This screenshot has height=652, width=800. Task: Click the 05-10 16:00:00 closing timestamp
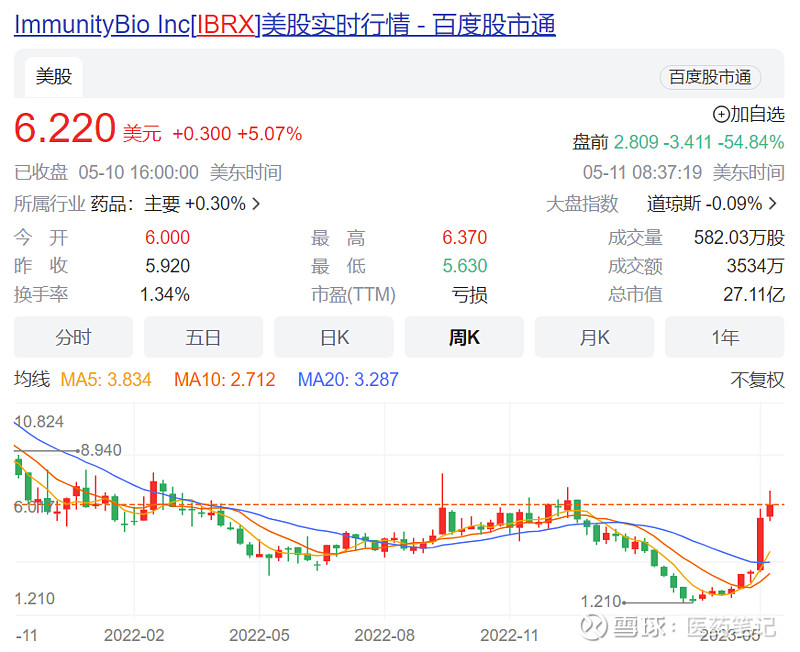pyautogui.click(x=138, y=172)
